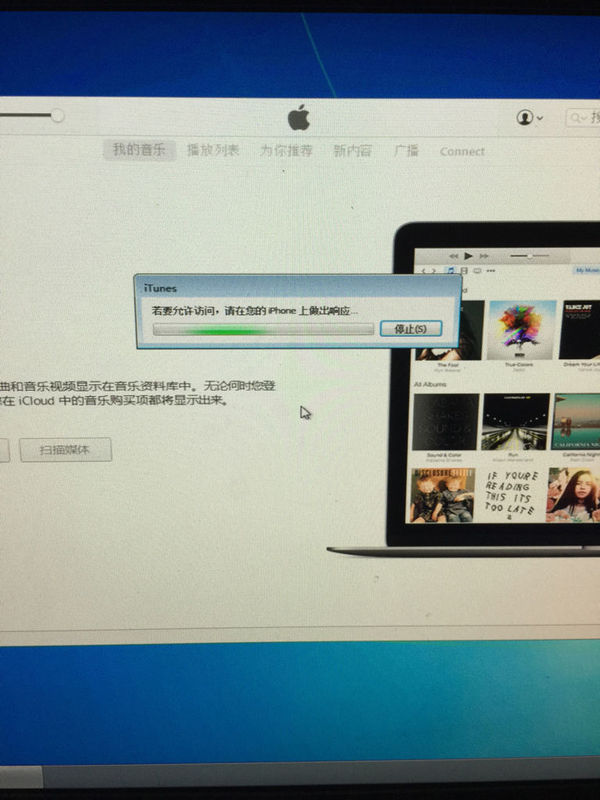
Task: Click the Apple logo in the iTunes header
Action: tap(299, 117)
